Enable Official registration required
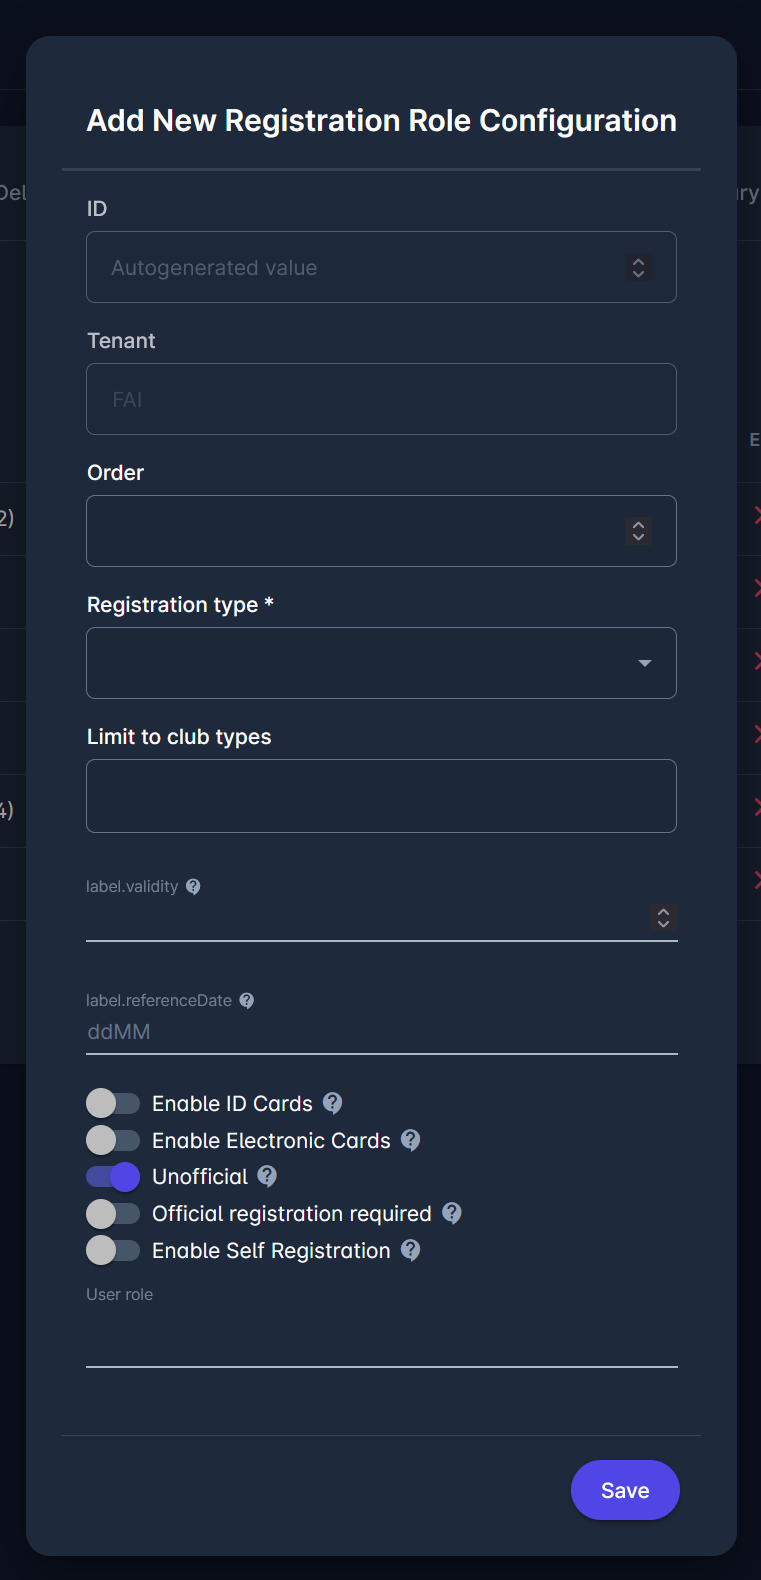Viewport: 761px width, 1580px height. [x=113, y=1213]
